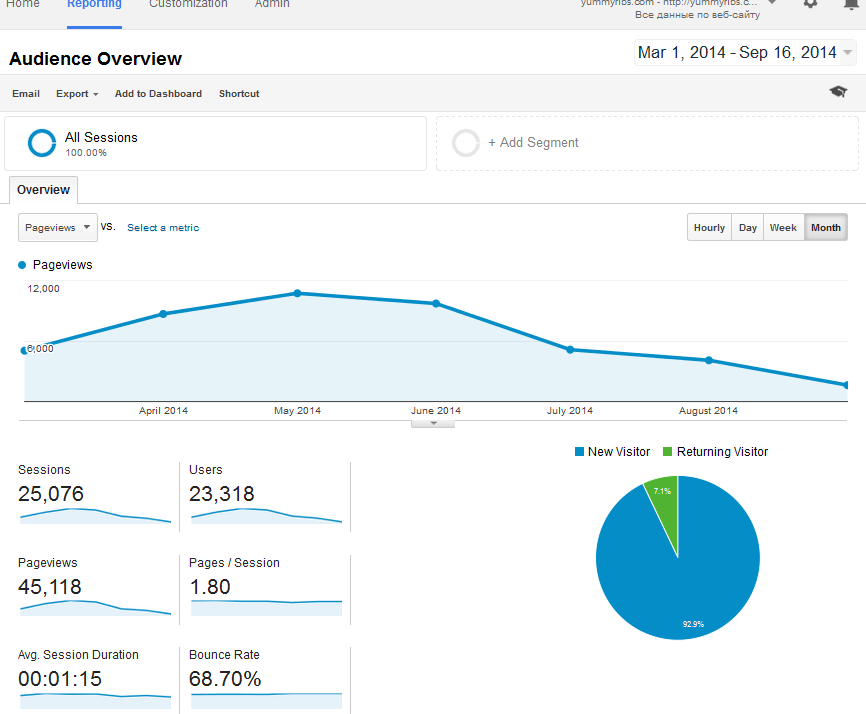
Task: Switch the chart to Day view
Action: pyautogui.click(x=747, y=228)
